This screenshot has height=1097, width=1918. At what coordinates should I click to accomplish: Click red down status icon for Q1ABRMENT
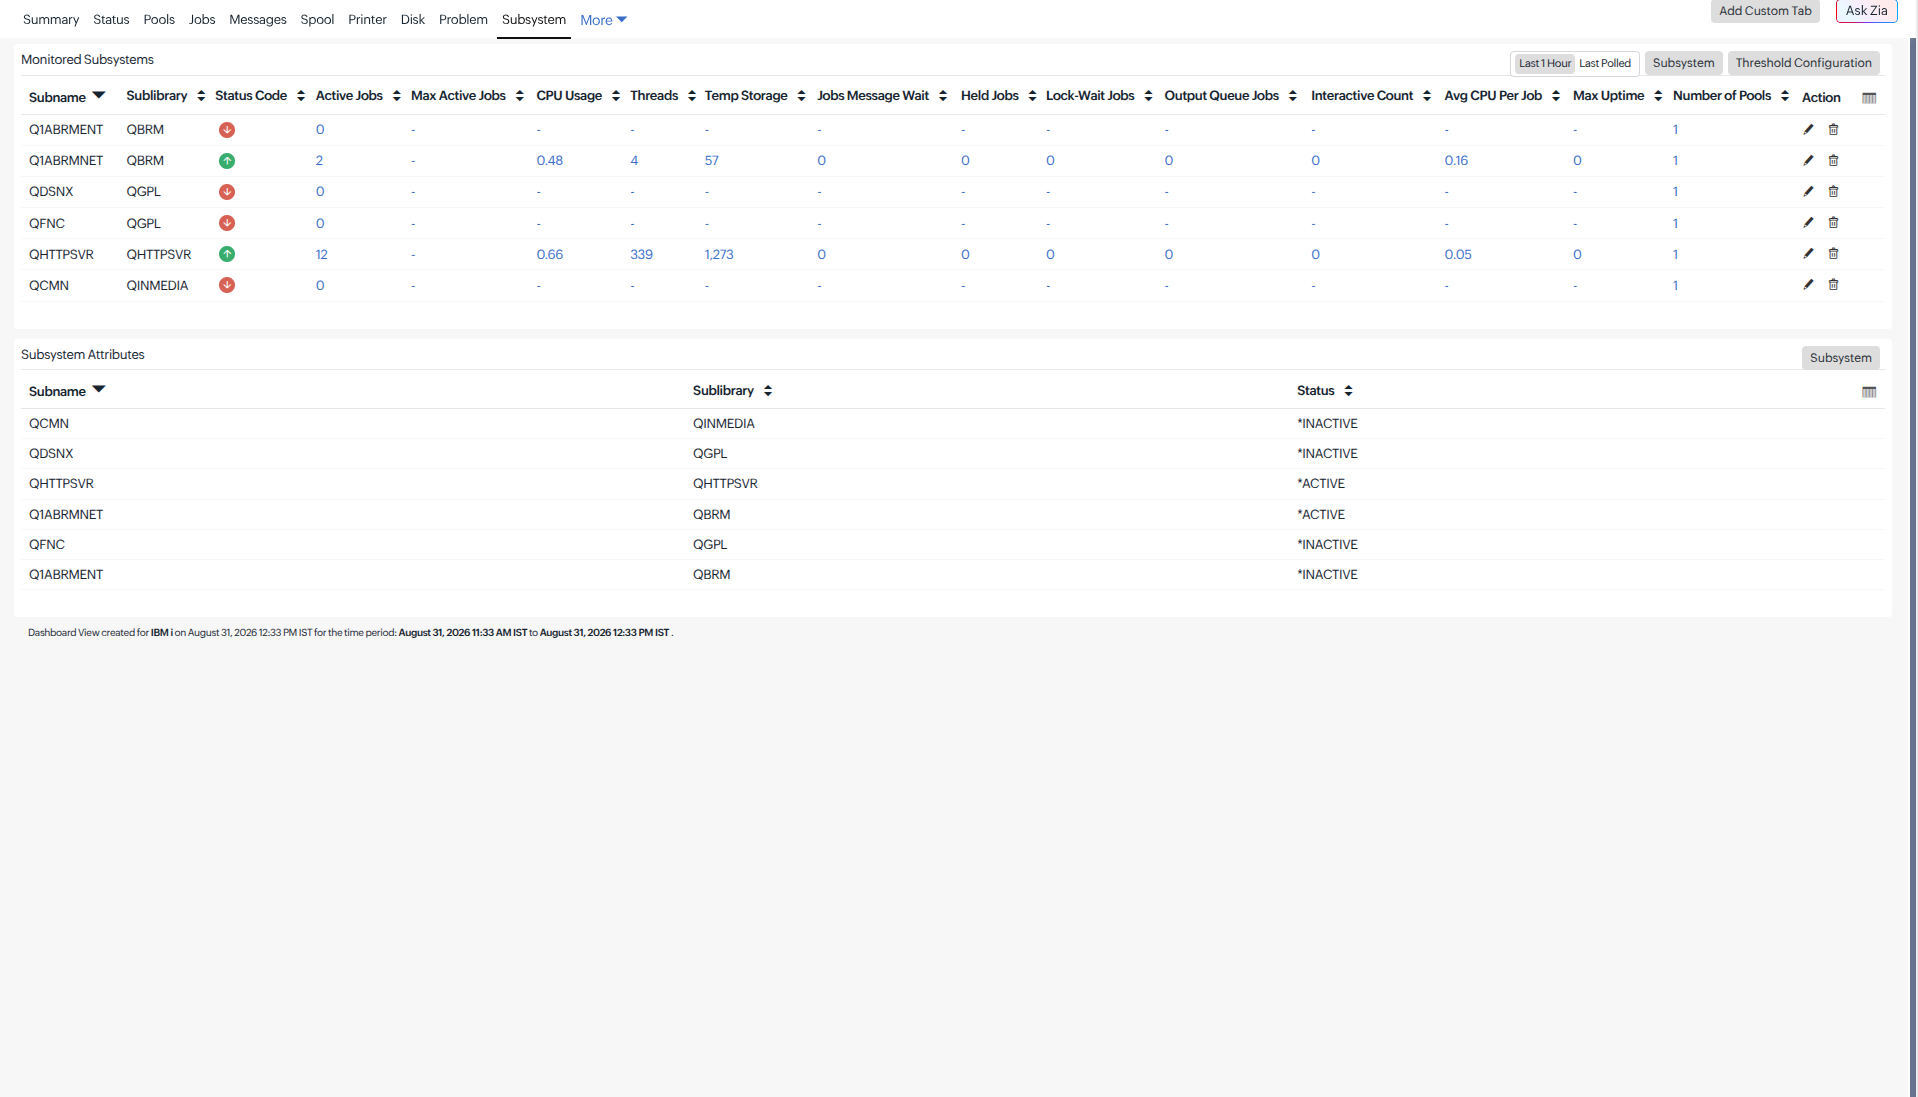click(x=227, y=130)
